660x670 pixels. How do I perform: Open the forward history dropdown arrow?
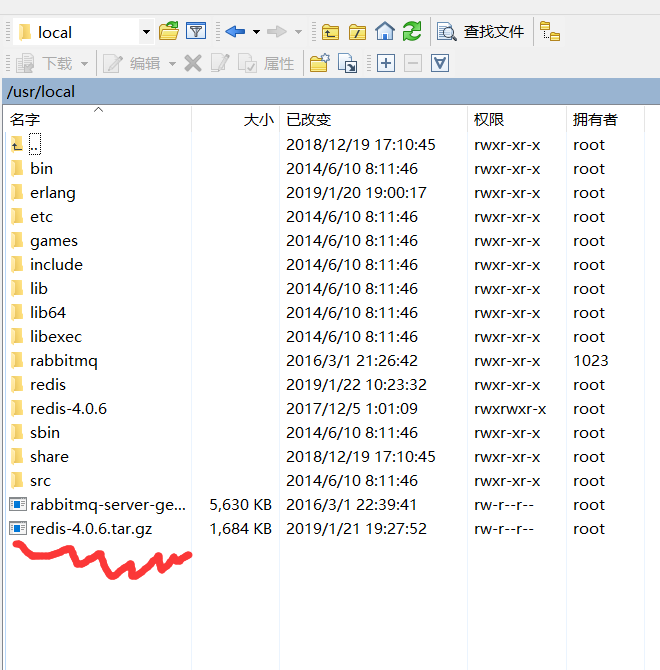[x=298, y=32]
